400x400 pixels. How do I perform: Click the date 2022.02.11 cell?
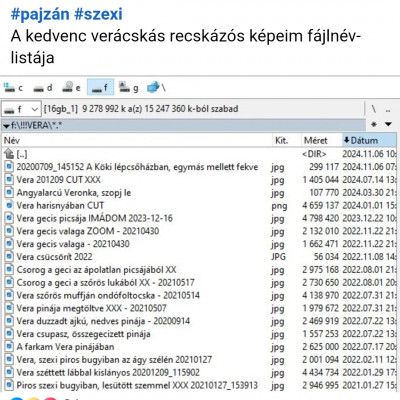(x=369, y=359)
